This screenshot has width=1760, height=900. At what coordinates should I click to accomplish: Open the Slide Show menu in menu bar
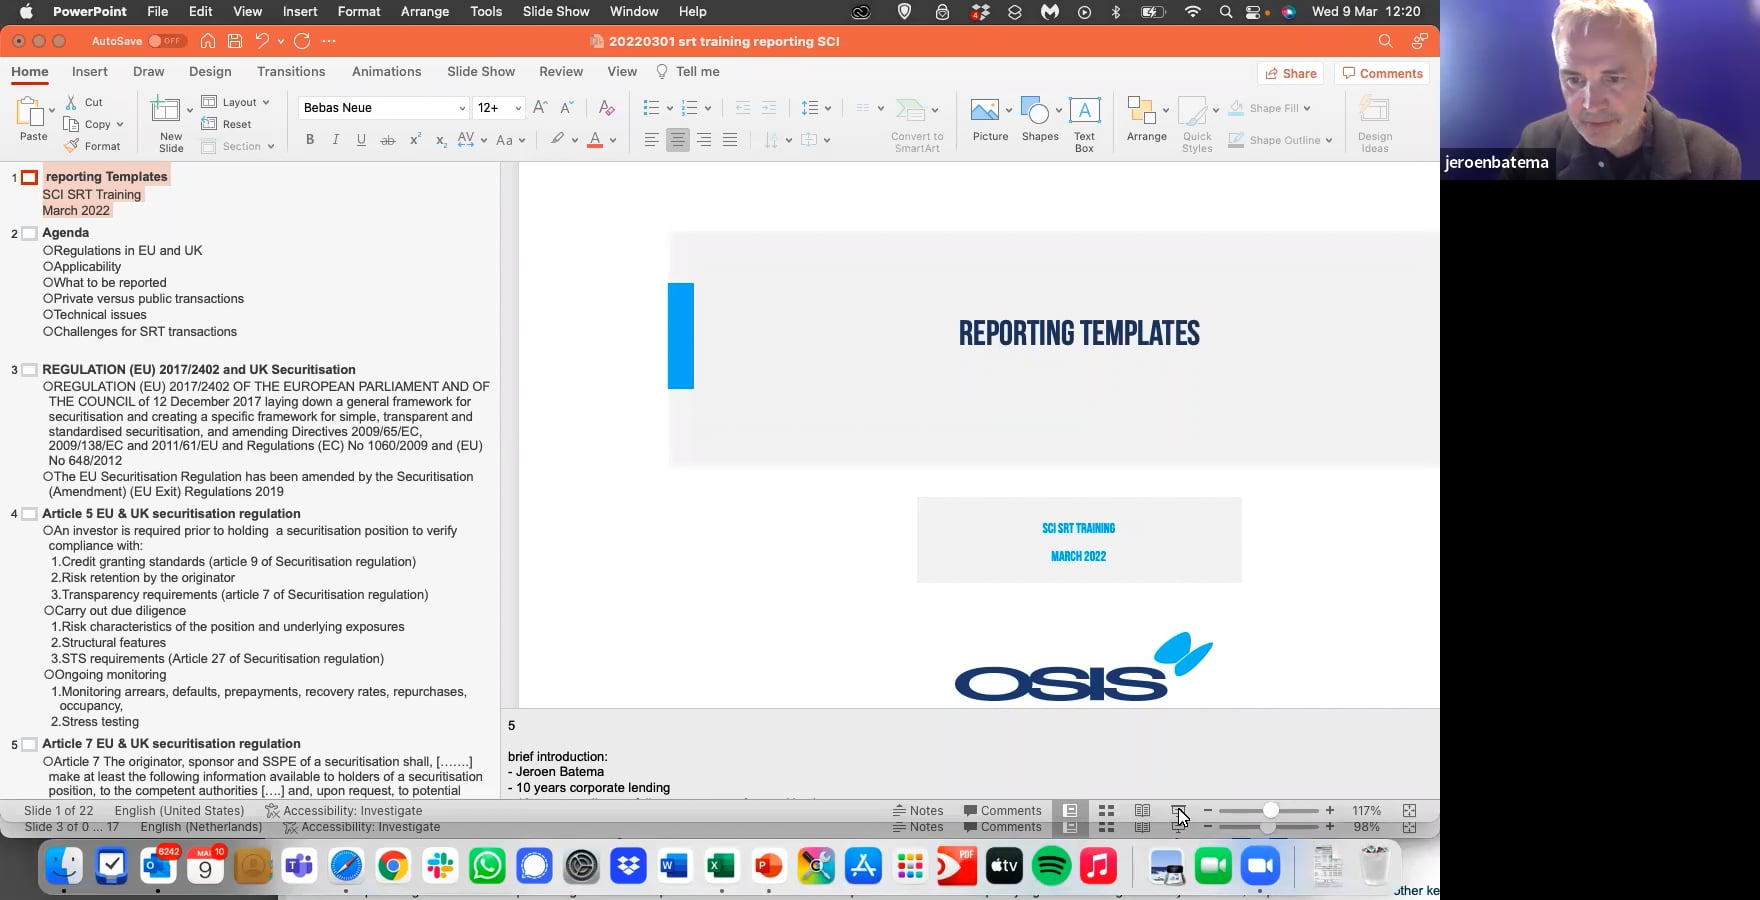coord(556,11)
